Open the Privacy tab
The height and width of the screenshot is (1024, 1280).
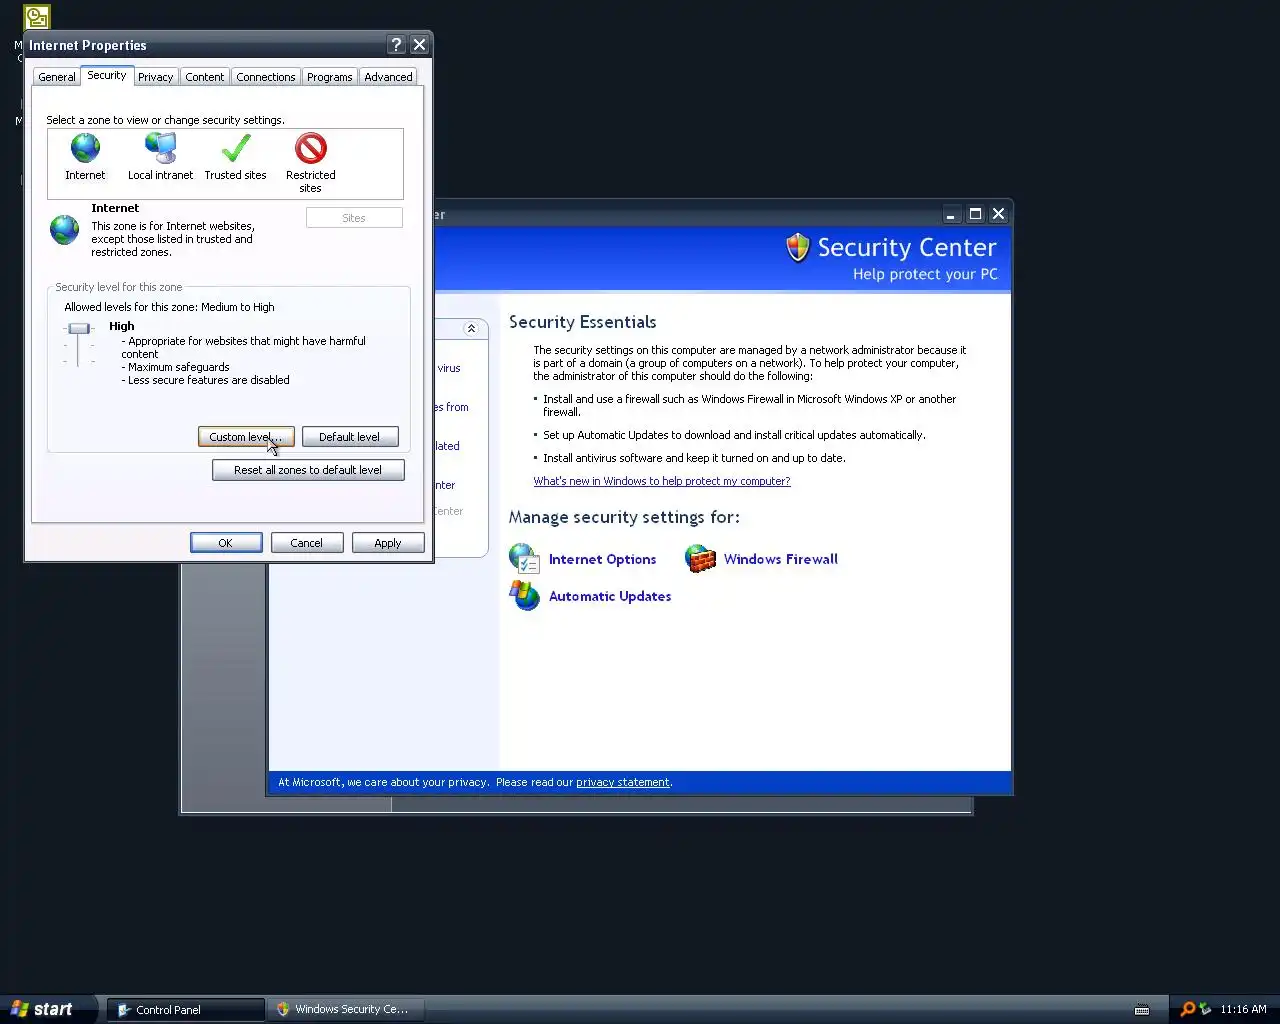(x=155, y=77)
